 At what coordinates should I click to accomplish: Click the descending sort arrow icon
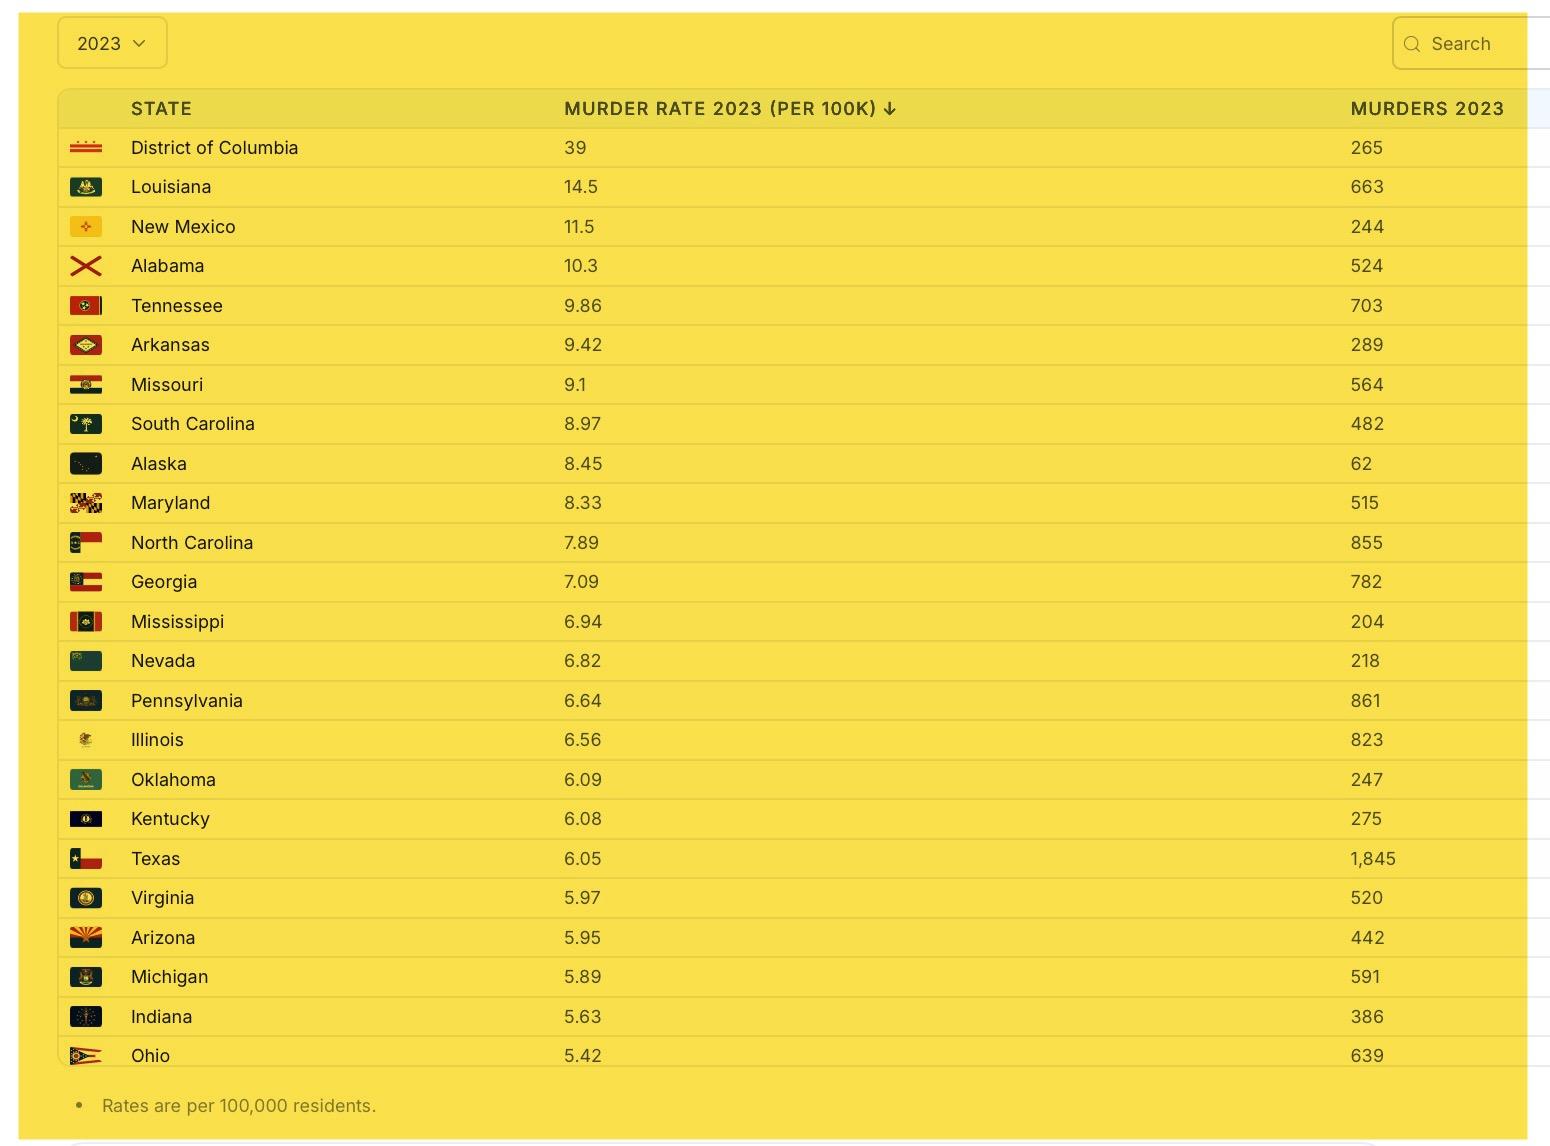890,108
